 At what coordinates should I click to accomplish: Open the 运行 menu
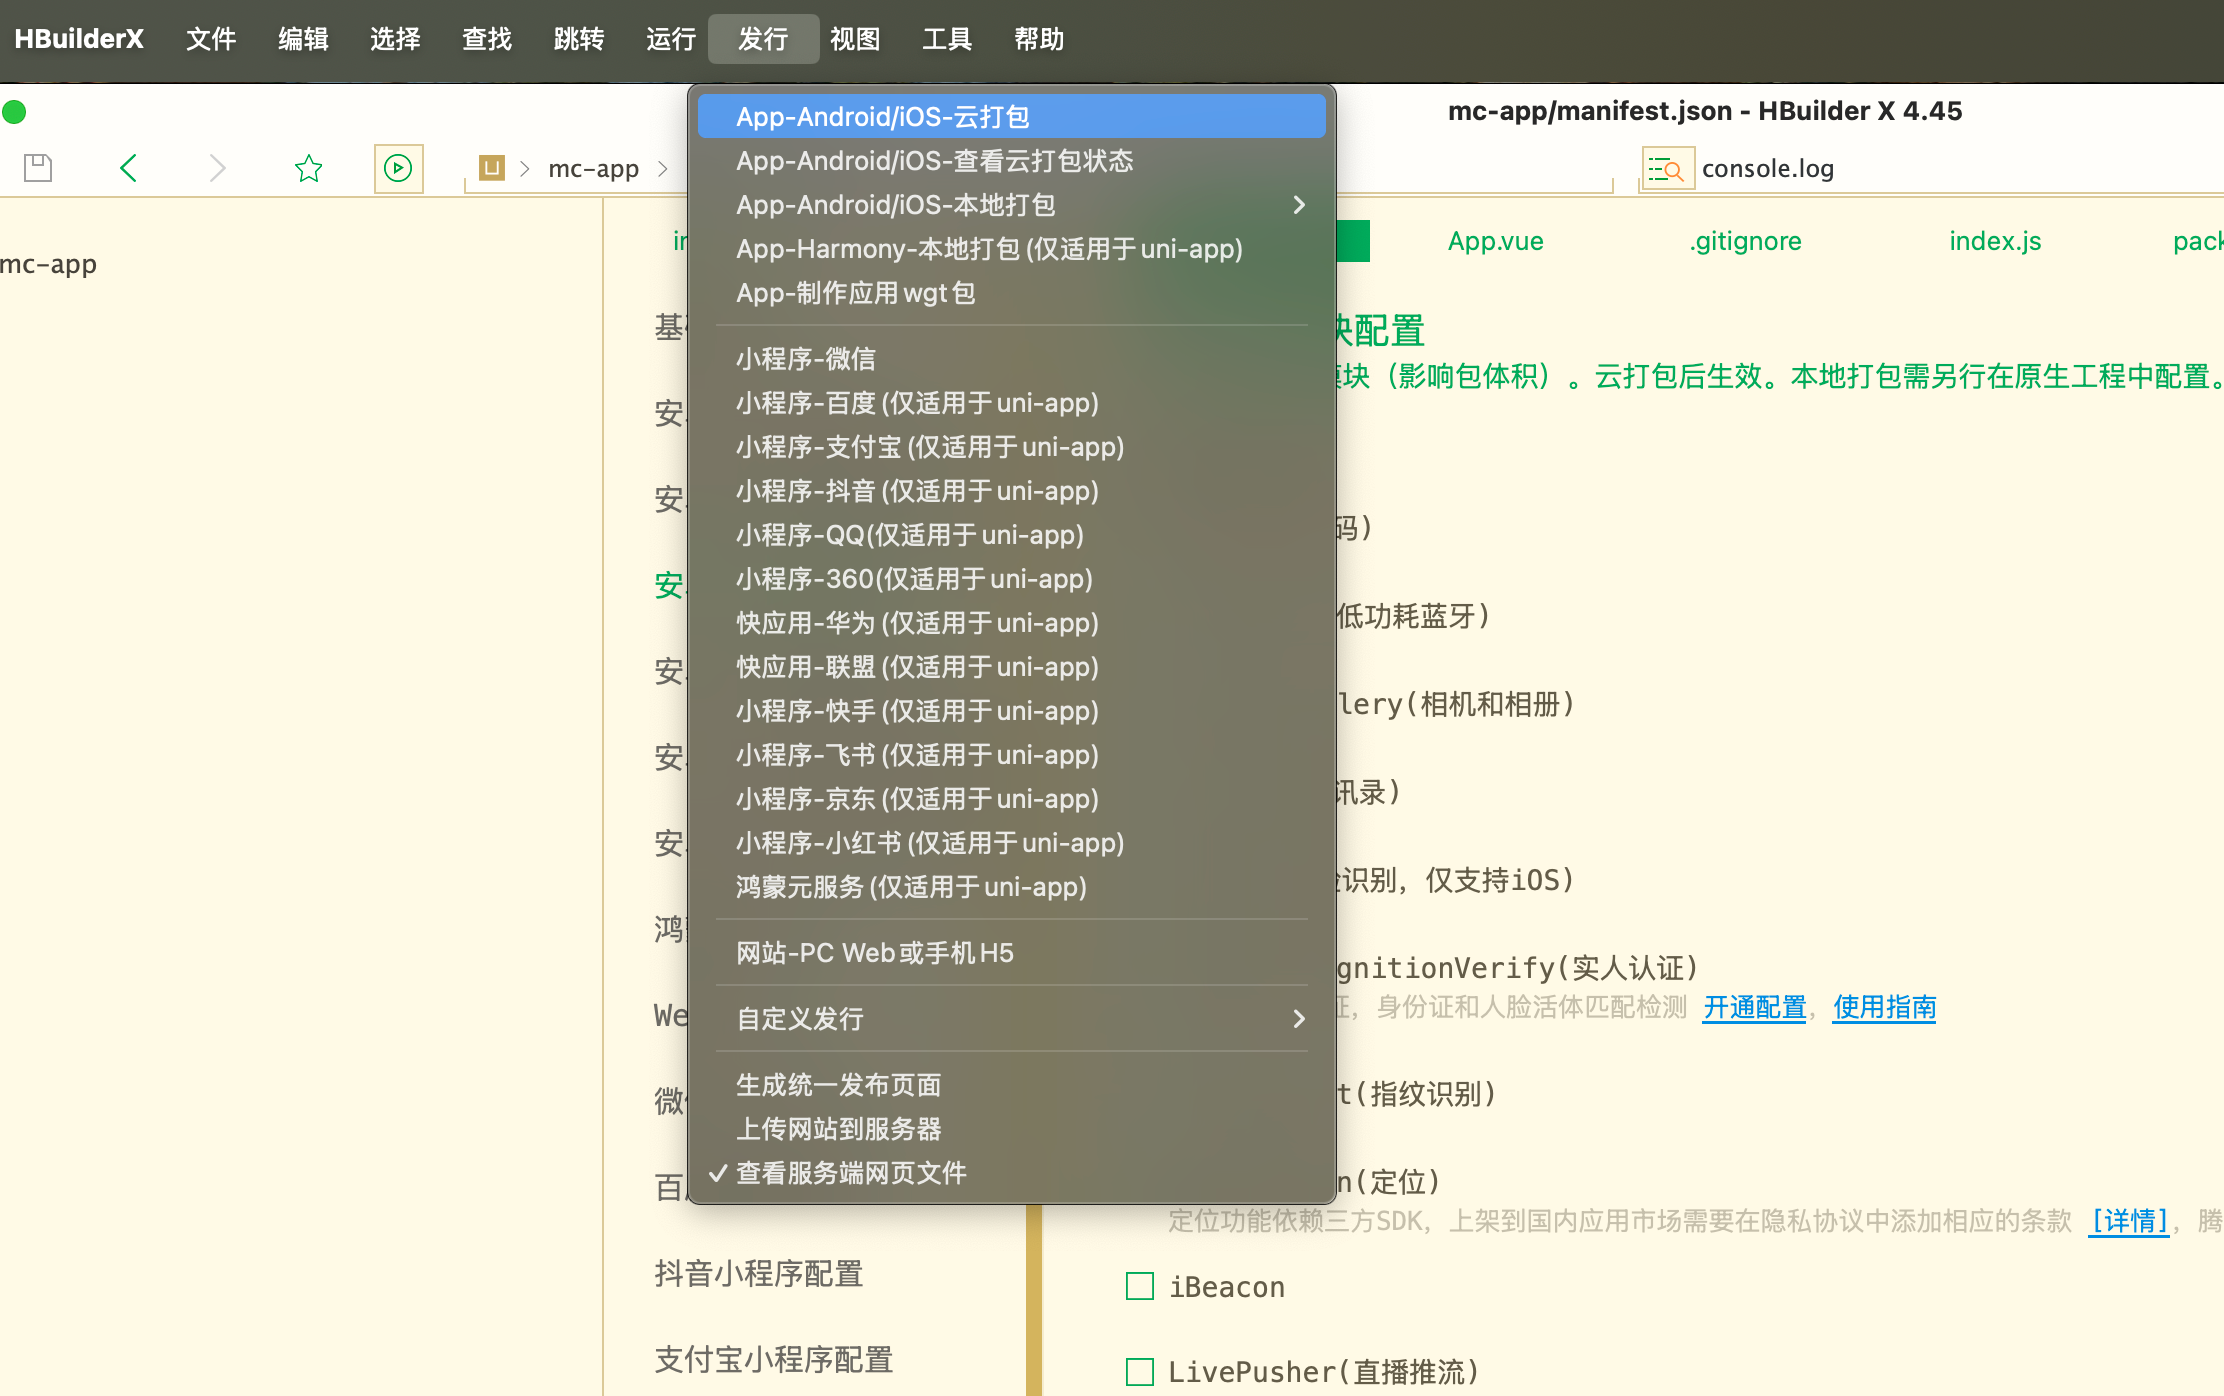671,39
